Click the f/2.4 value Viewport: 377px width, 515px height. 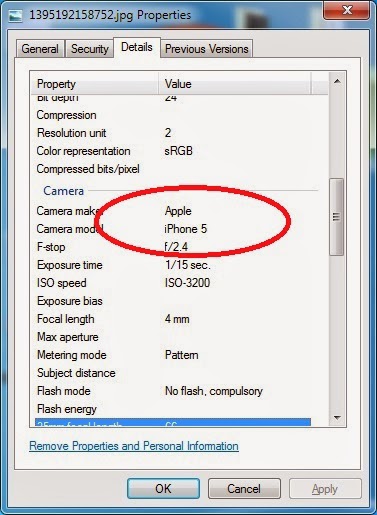(x=176, y=247)
